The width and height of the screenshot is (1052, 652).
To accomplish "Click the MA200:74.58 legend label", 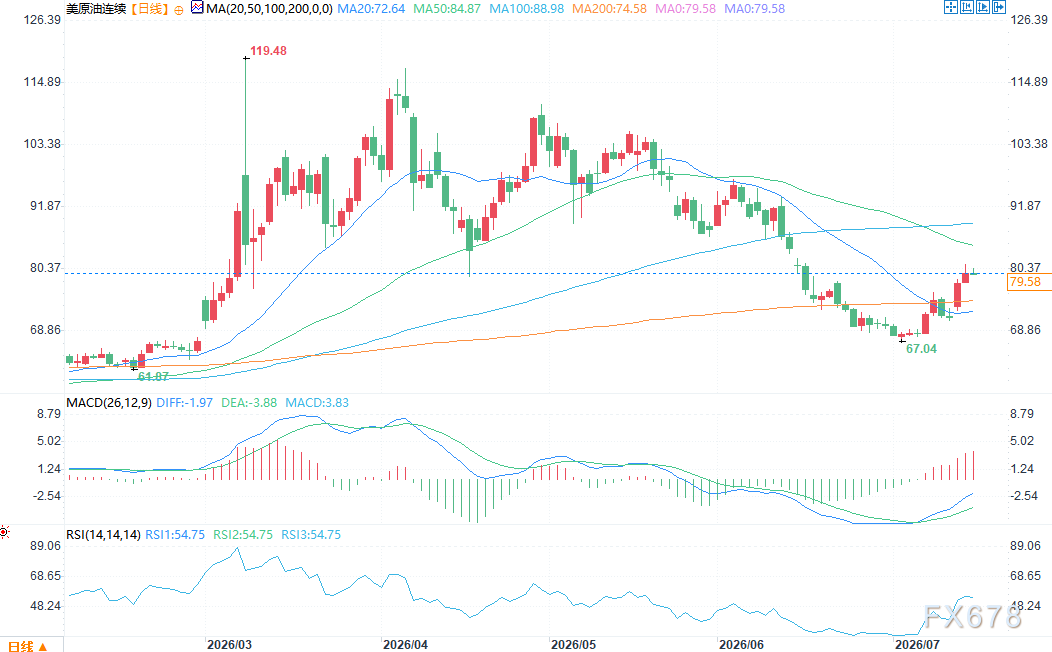I will 609,9.
